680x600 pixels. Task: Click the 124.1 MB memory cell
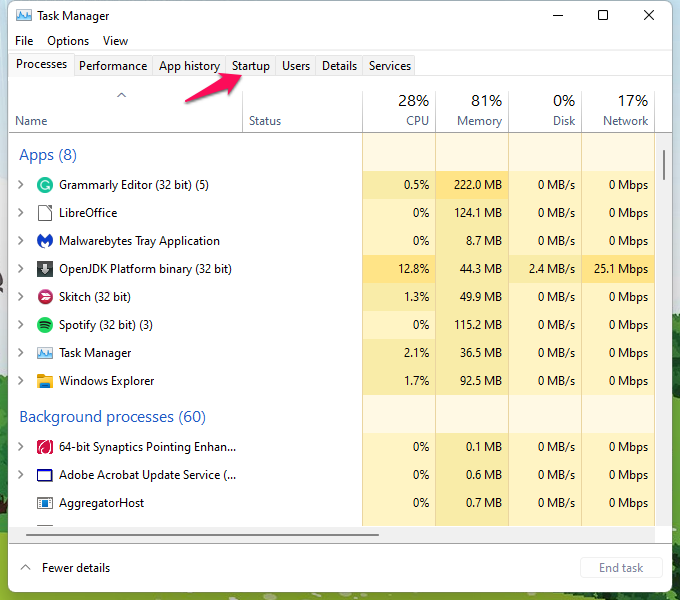[472, 213]
